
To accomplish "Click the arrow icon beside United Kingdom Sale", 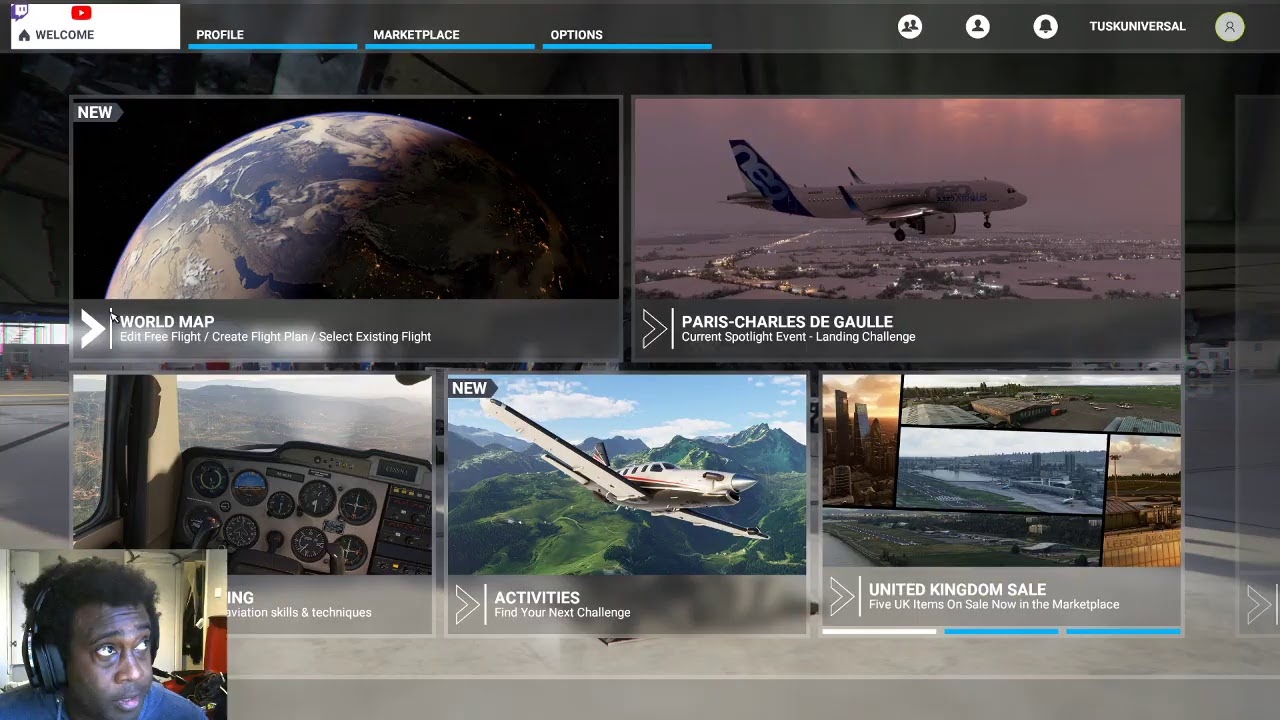I will coord(842,597).
